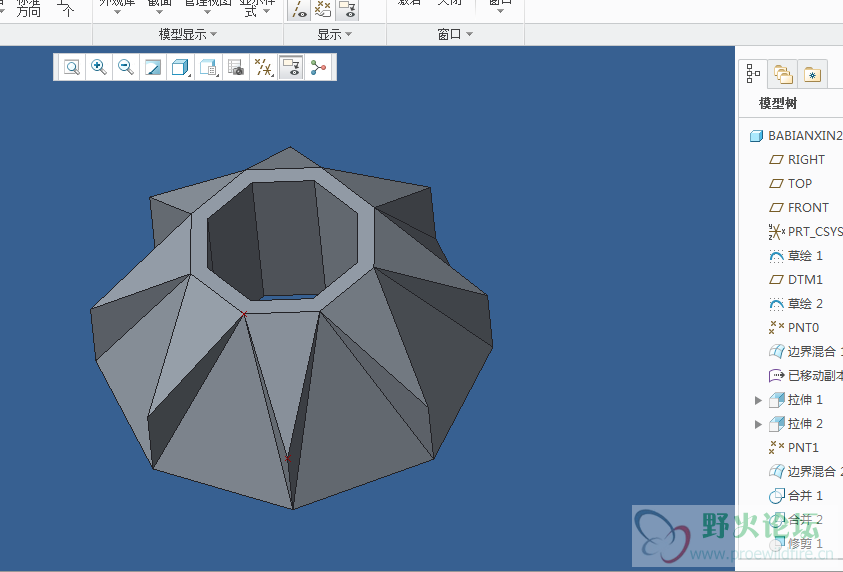This screenshot has height=572, width=843.
Task: Open the 模型显示 group dropdown
Action: click(188, 34)
